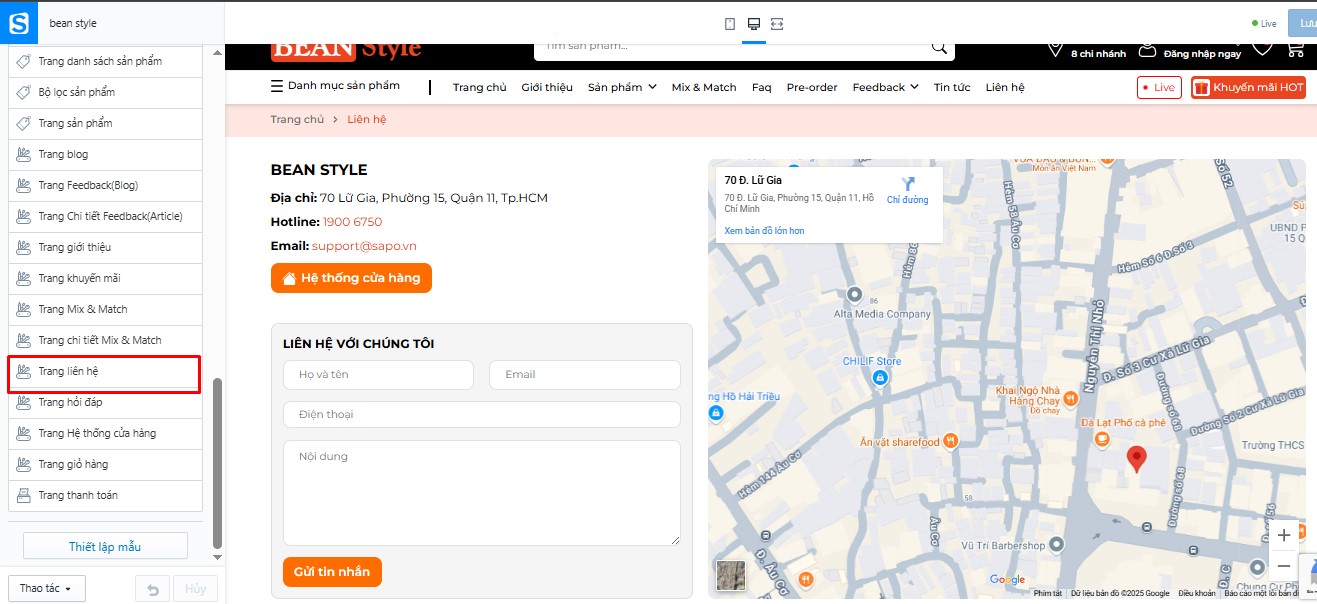Select Trang Hệ thống cửa hàng template

coord(105,433)
